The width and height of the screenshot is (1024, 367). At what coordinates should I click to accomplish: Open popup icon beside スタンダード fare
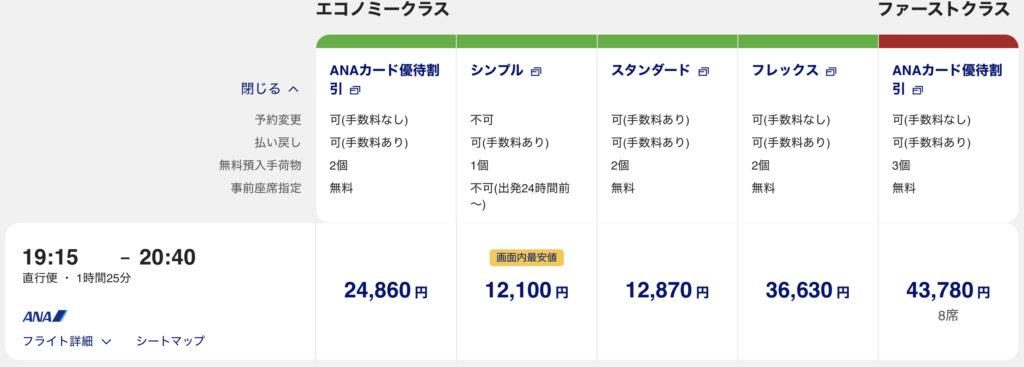[703, 72]
